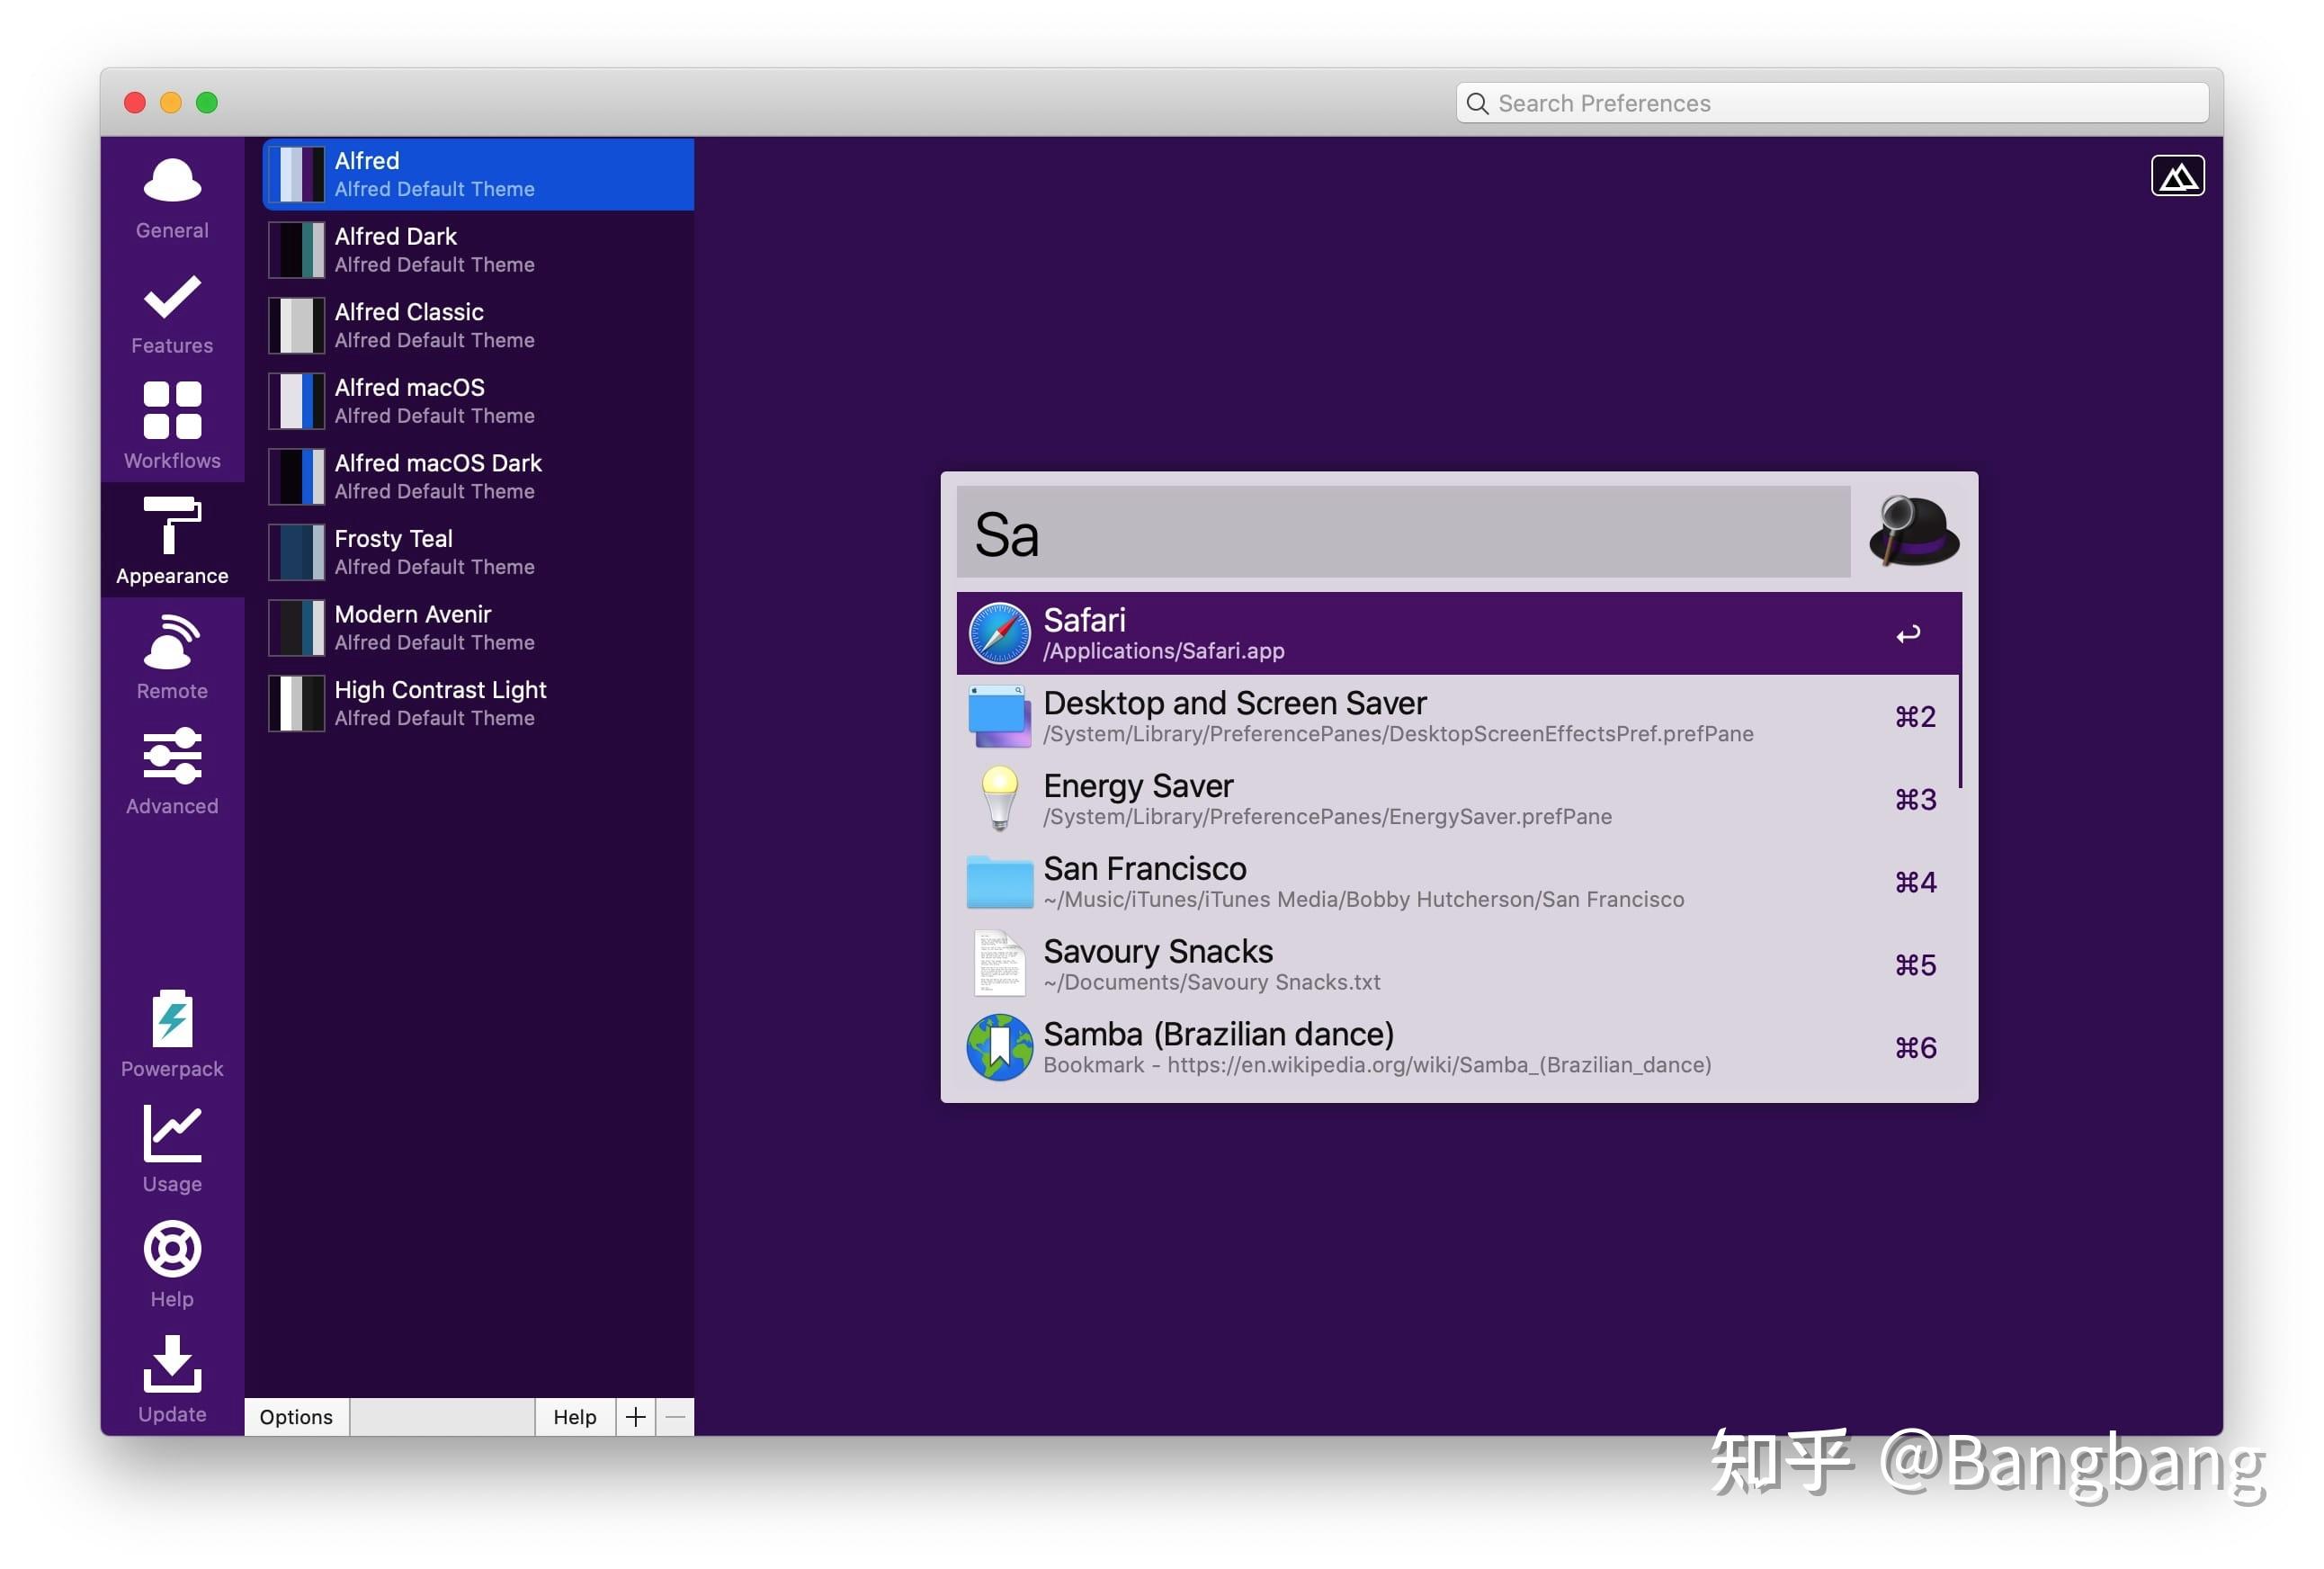The height and width of the screenshot is (1569, 2324).
Task: Add a new theme with the plus button
Action: [x=635, y=1416]
